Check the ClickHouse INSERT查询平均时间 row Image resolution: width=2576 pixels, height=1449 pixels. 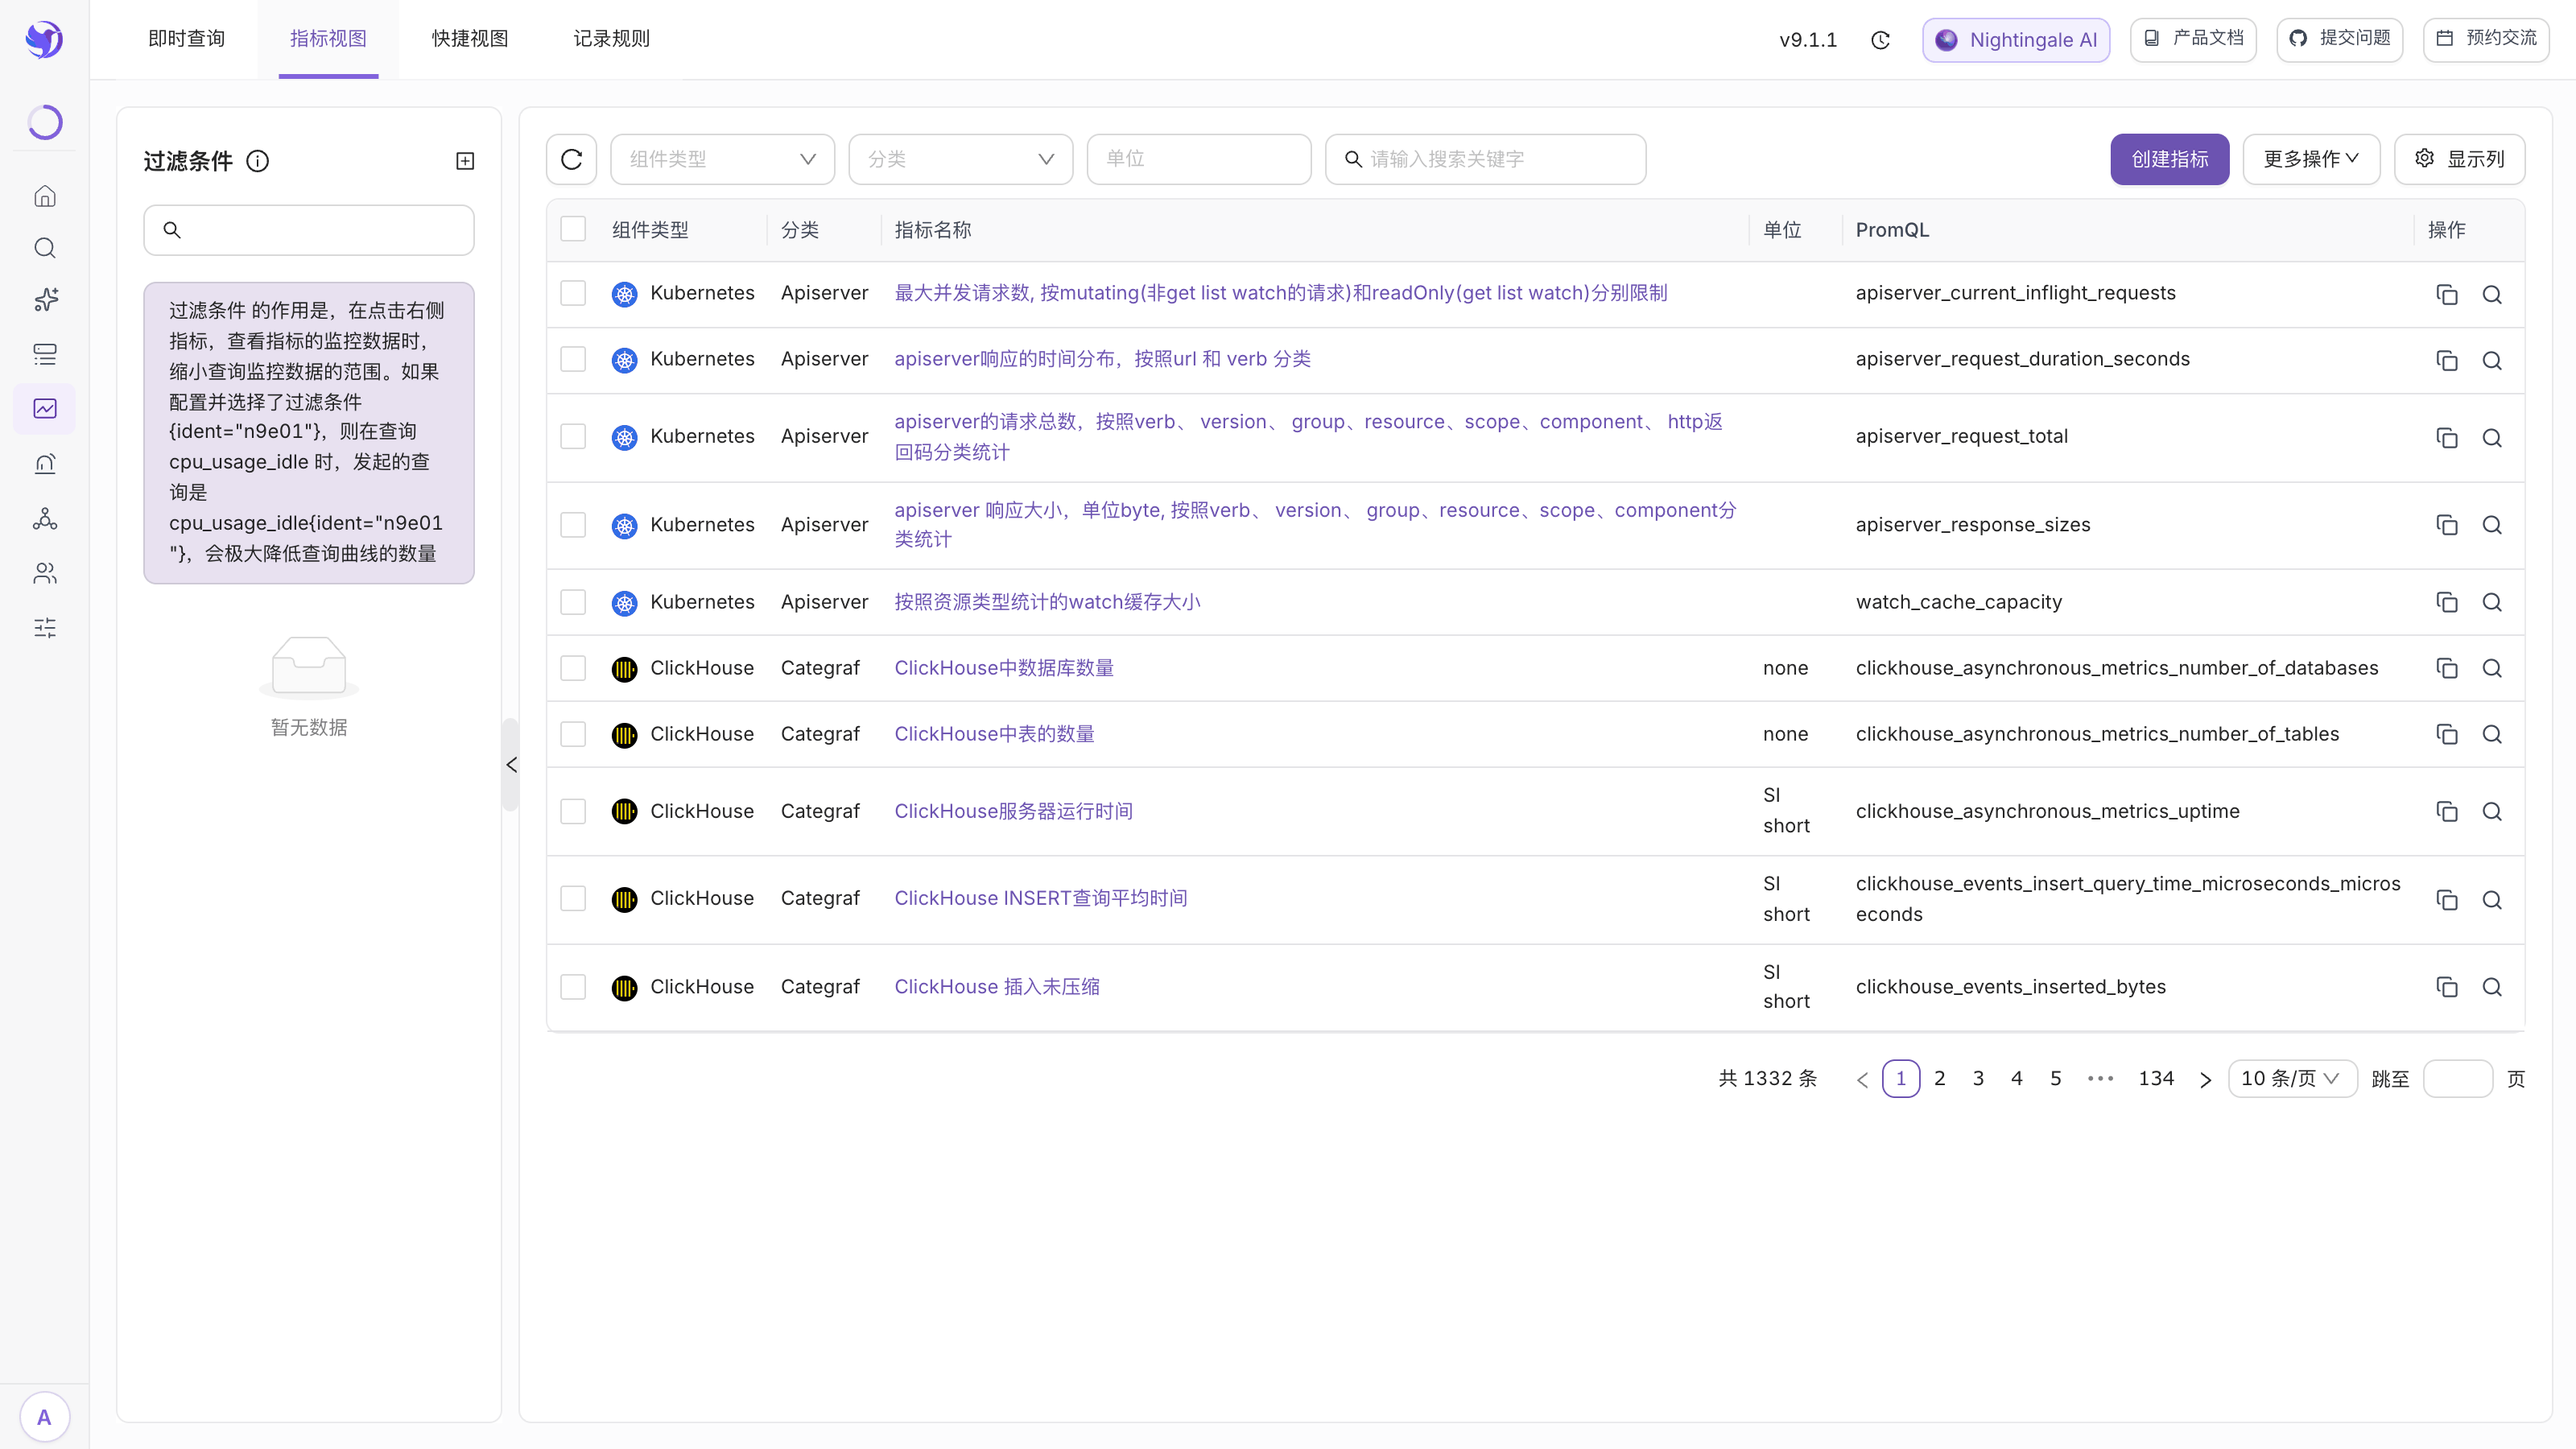coord(573,898)
